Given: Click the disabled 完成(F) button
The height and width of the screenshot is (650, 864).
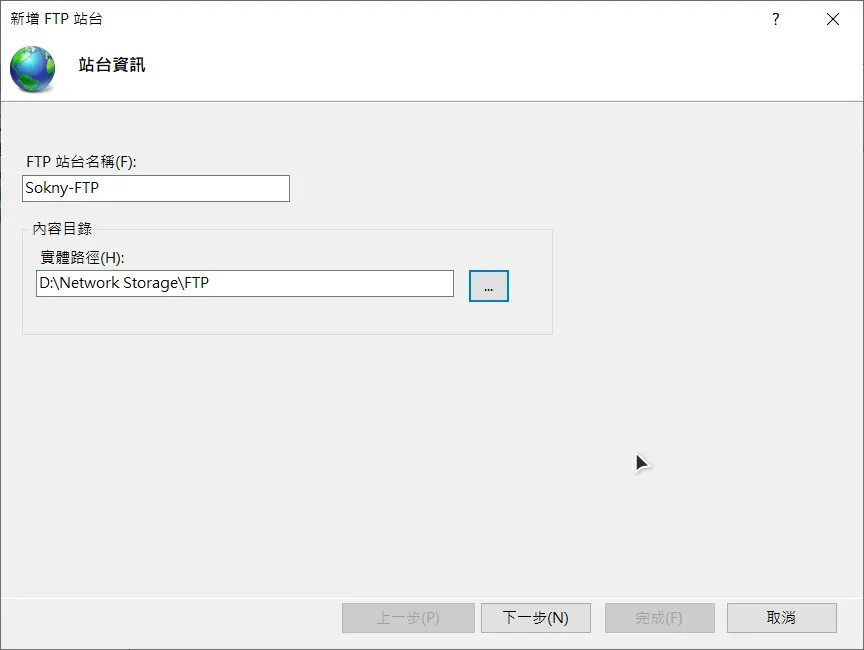Looking at the screenshot, I should (659, 618).
